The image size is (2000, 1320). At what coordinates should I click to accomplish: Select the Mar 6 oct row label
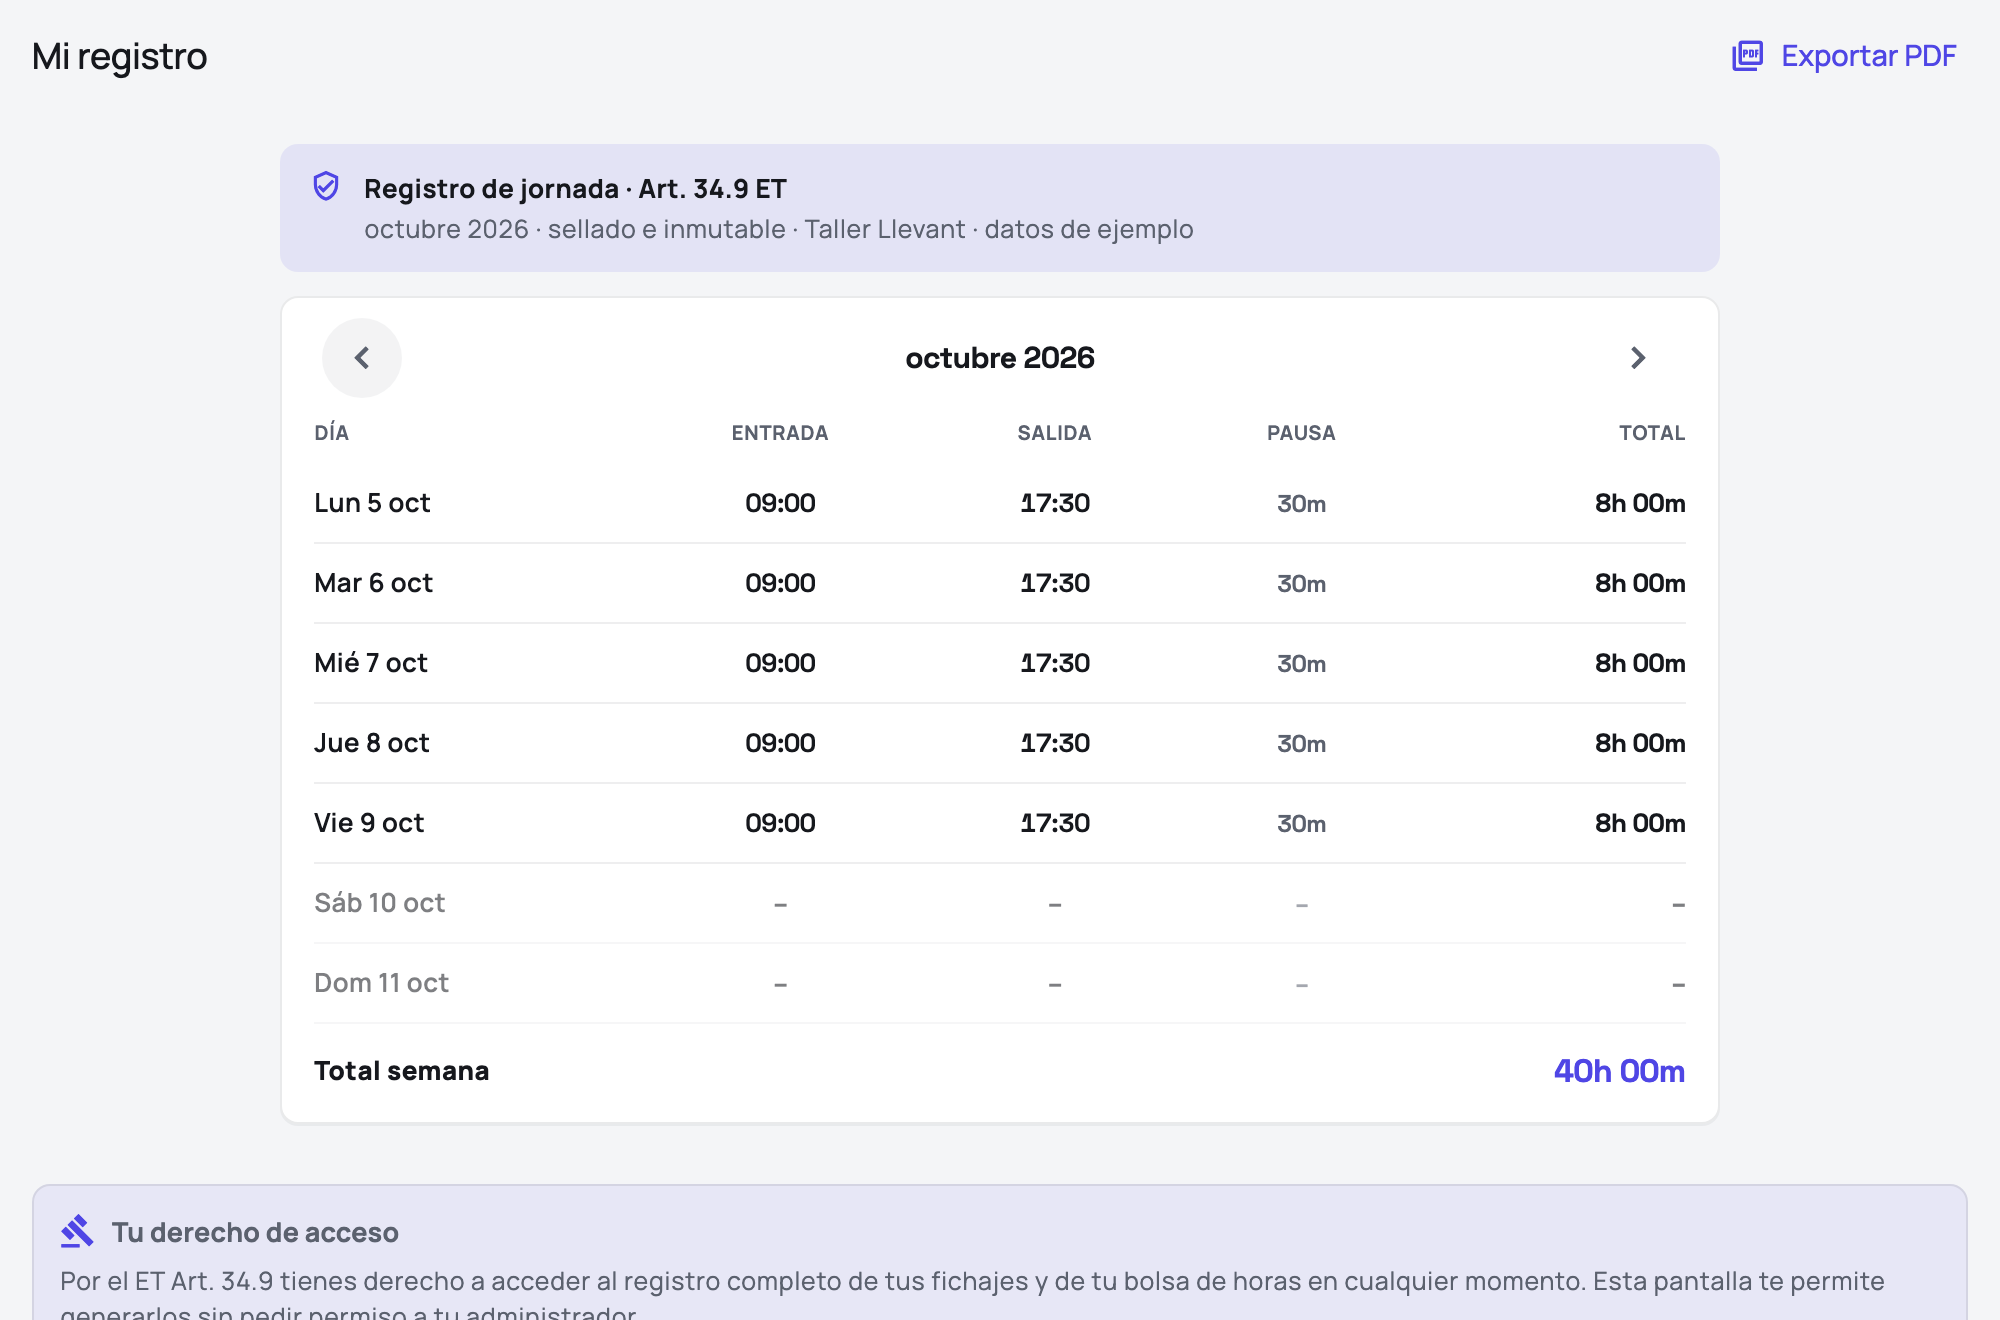coord(373,583)
